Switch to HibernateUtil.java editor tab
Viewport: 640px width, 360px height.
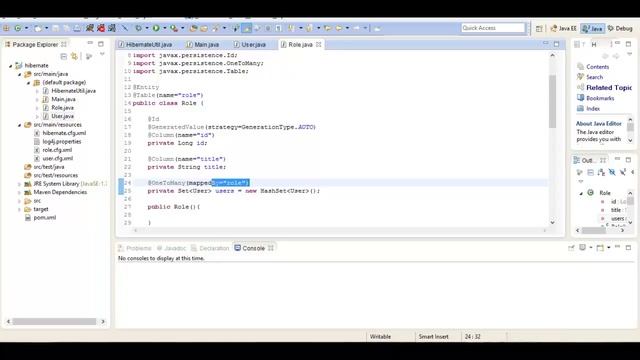coord(145,44)
